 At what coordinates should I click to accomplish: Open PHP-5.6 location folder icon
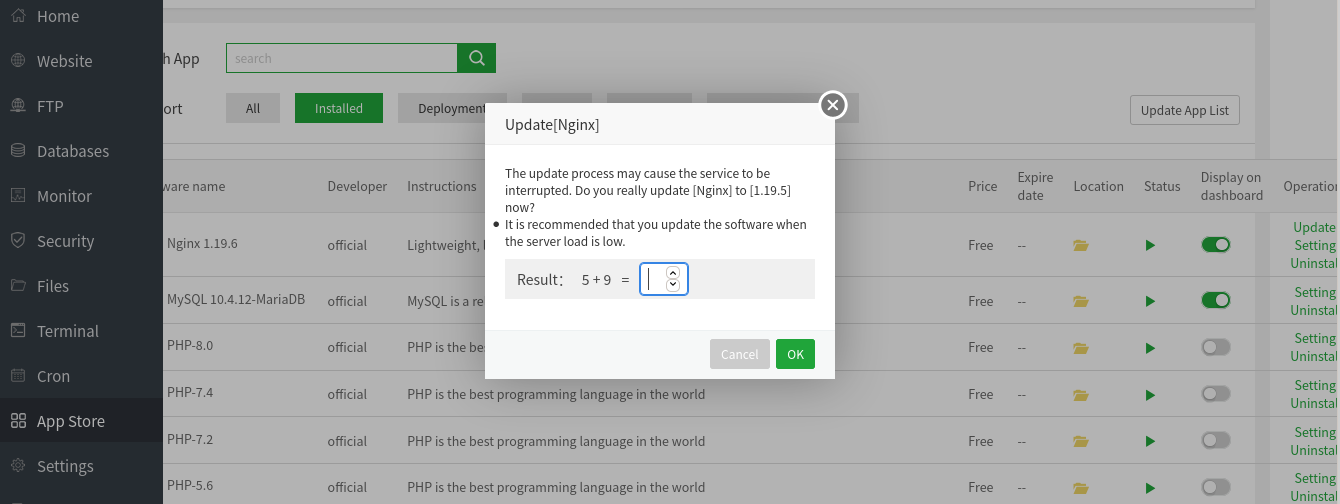[x=1081, y=488]
